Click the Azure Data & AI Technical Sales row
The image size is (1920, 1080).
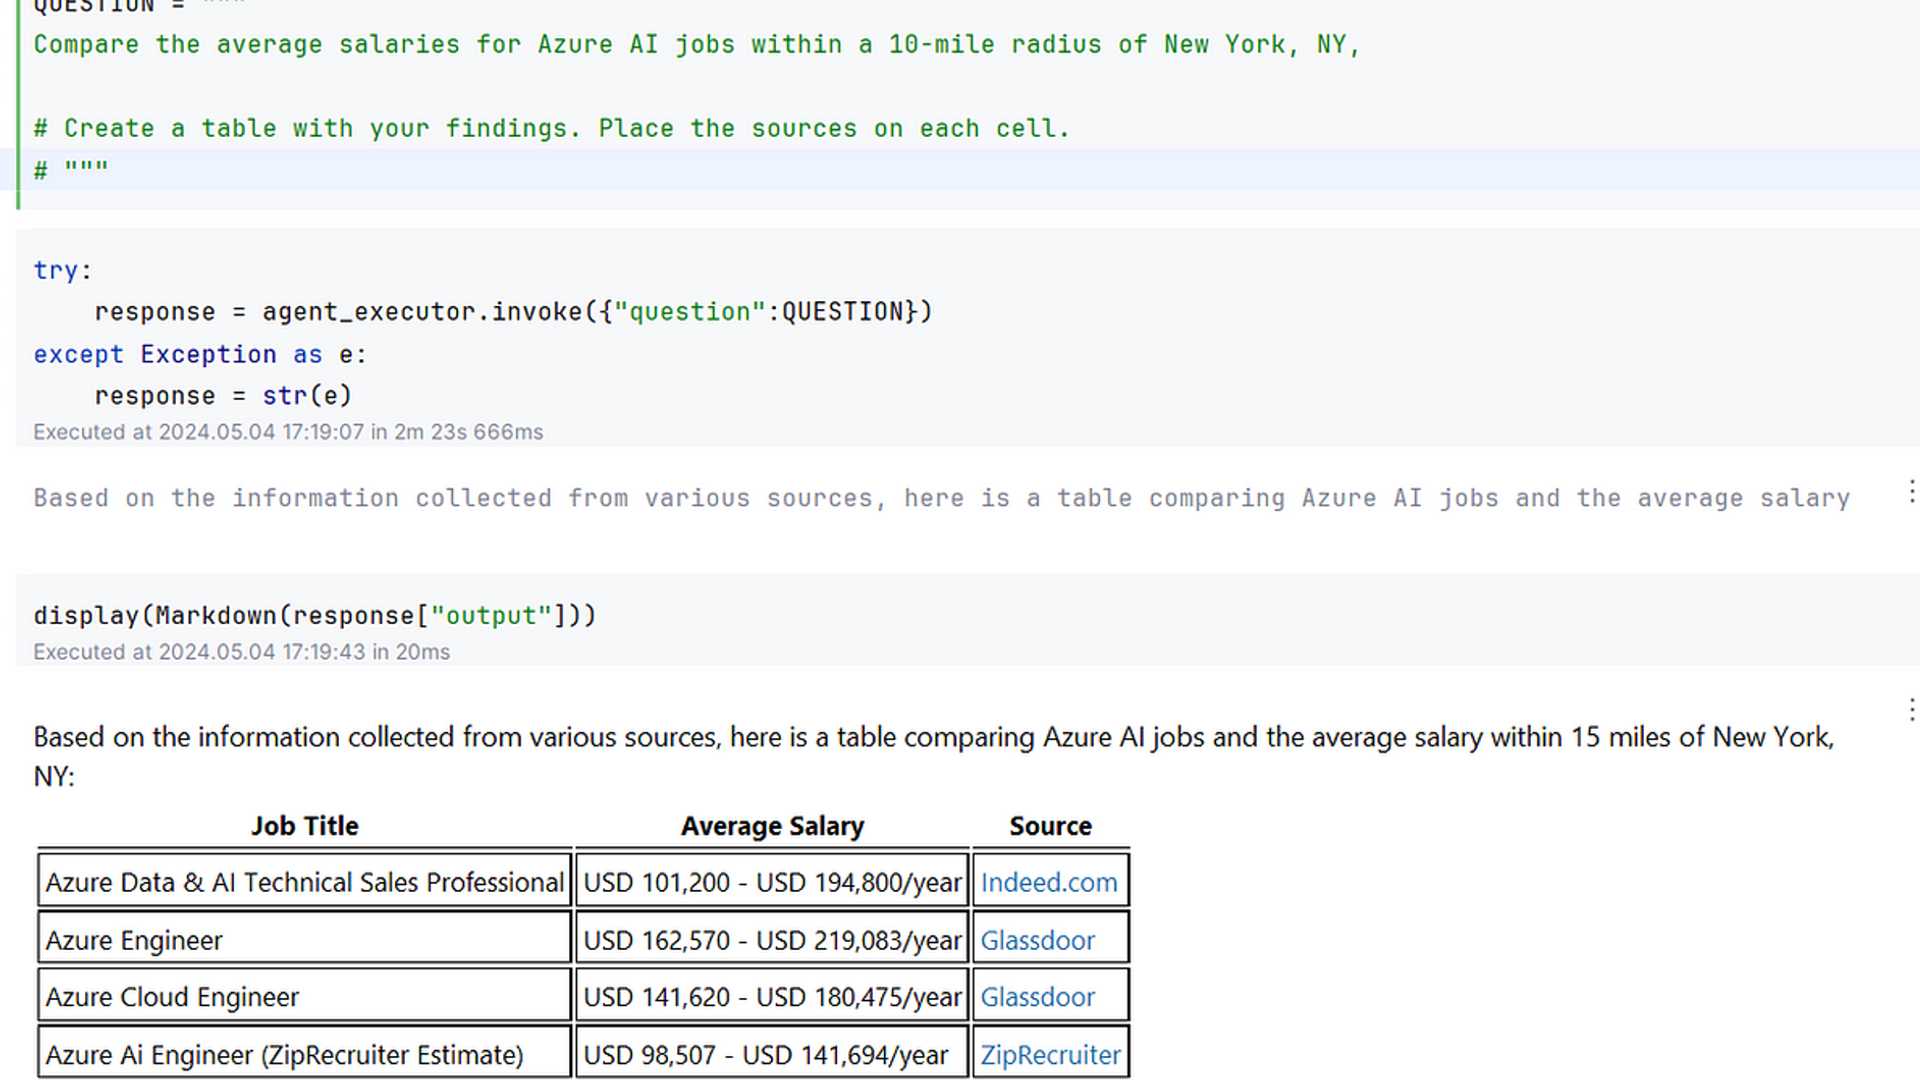pyautogui.click(x=304, y=883)
